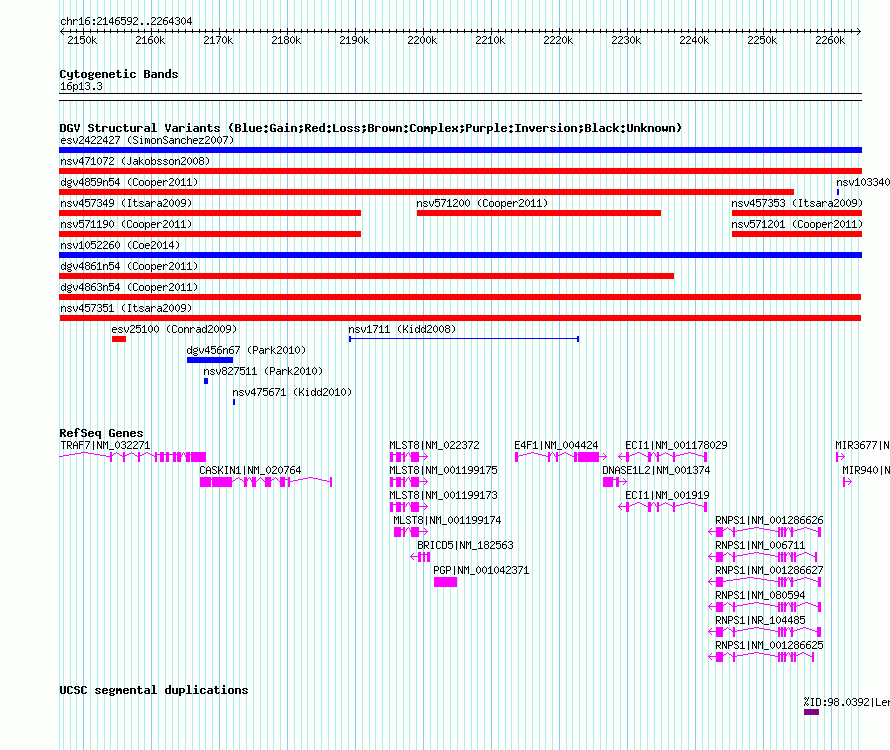
Task: Click the UCSC segmental duplications title
Action: pos(154,690)
